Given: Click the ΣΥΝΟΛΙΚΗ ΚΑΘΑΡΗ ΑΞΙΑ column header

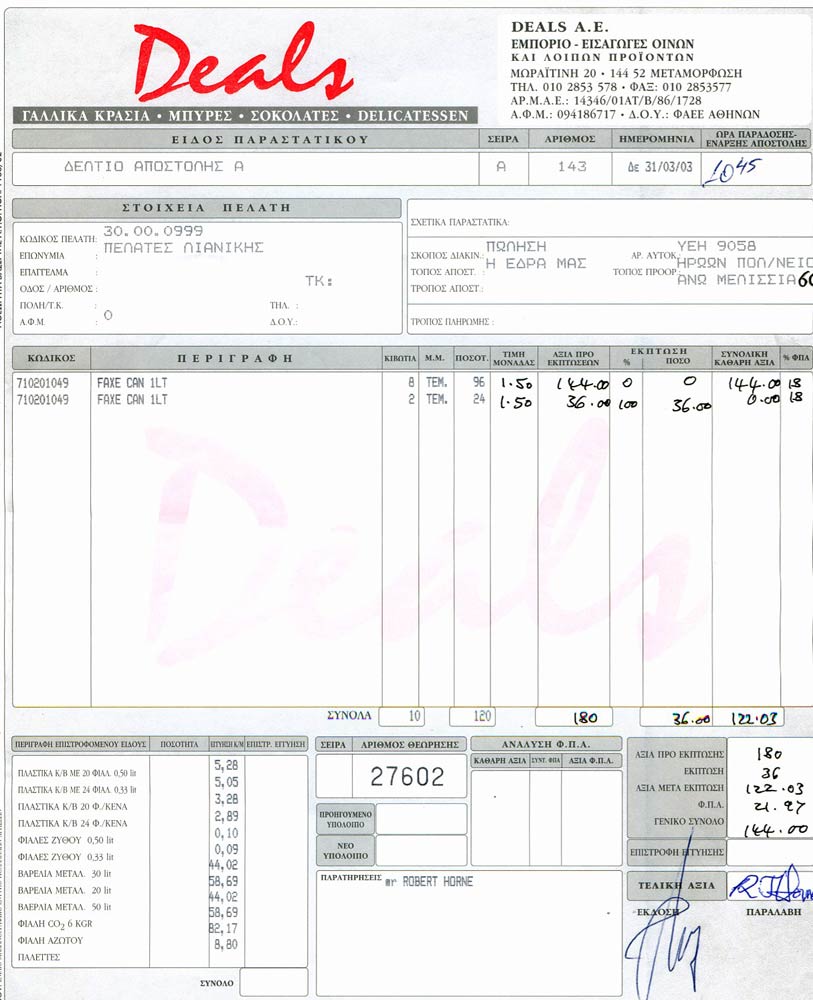Looking at the screenshot, I should tap(745, 358).
